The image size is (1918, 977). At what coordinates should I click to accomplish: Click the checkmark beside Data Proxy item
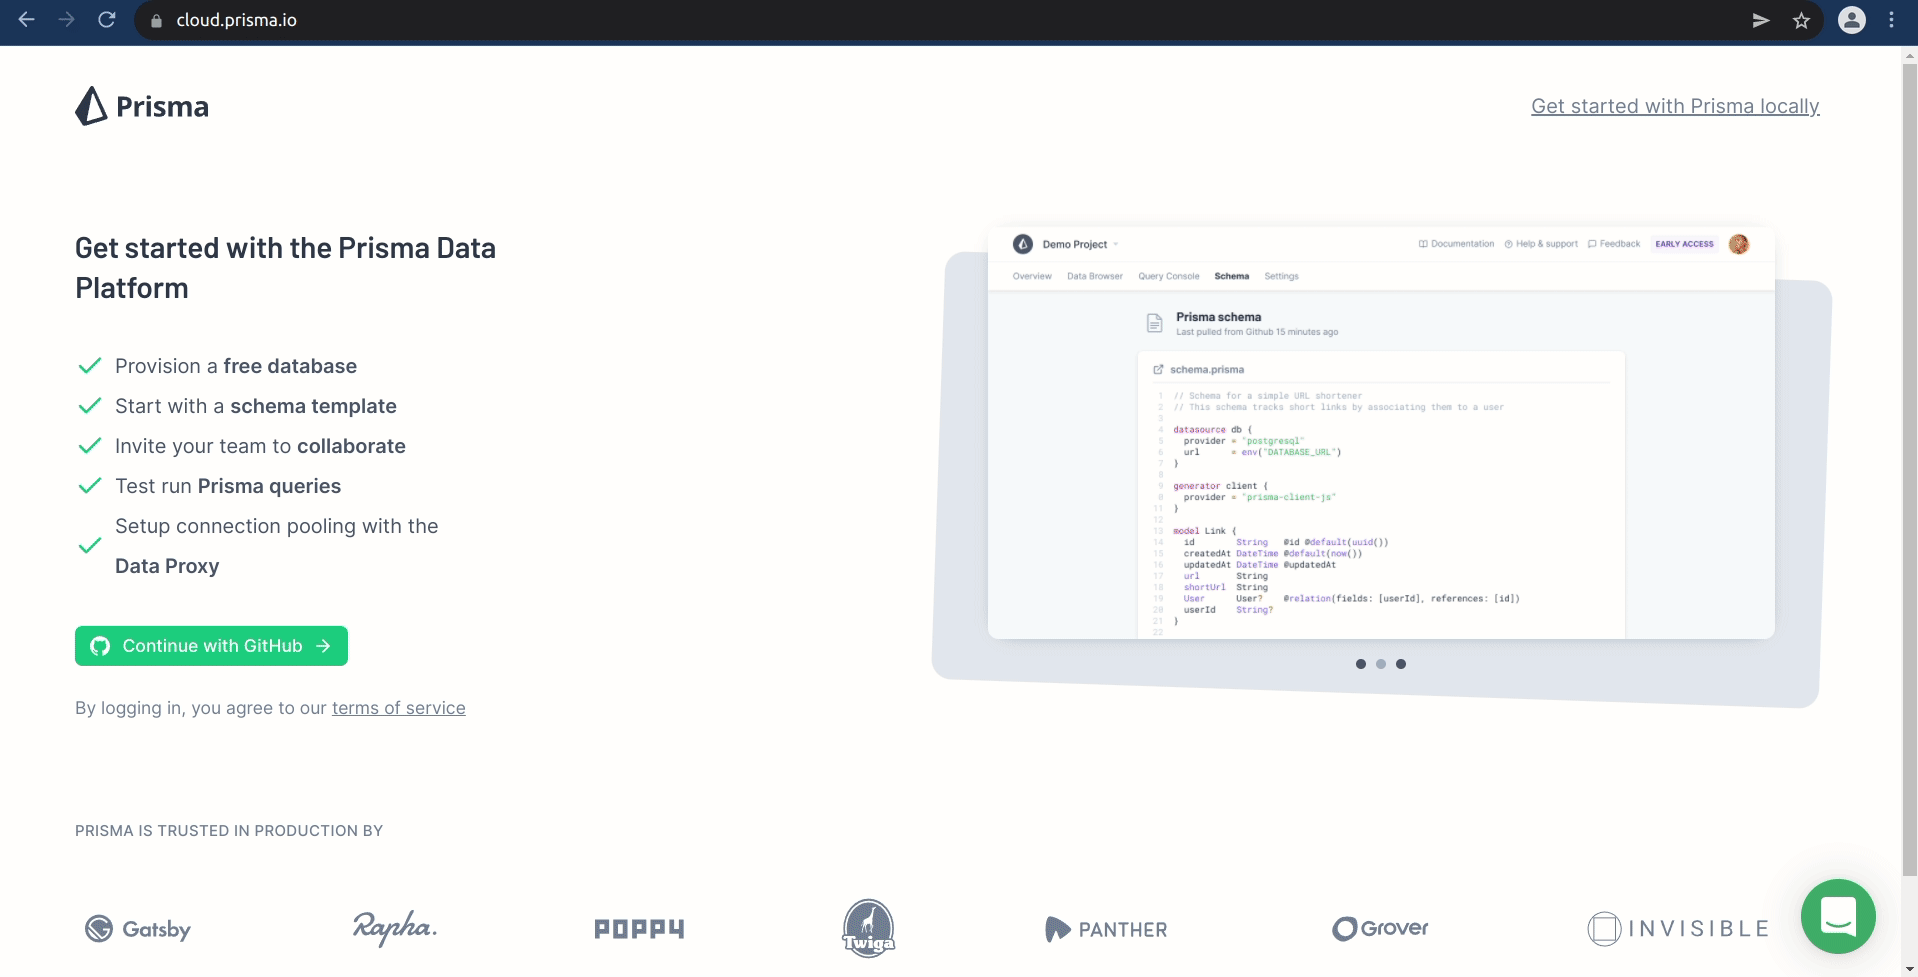[x=90, y=546]
